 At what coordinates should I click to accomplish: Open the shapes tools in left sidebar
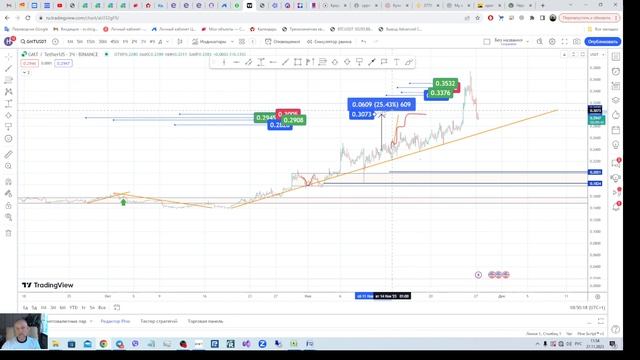pos(8,116)
